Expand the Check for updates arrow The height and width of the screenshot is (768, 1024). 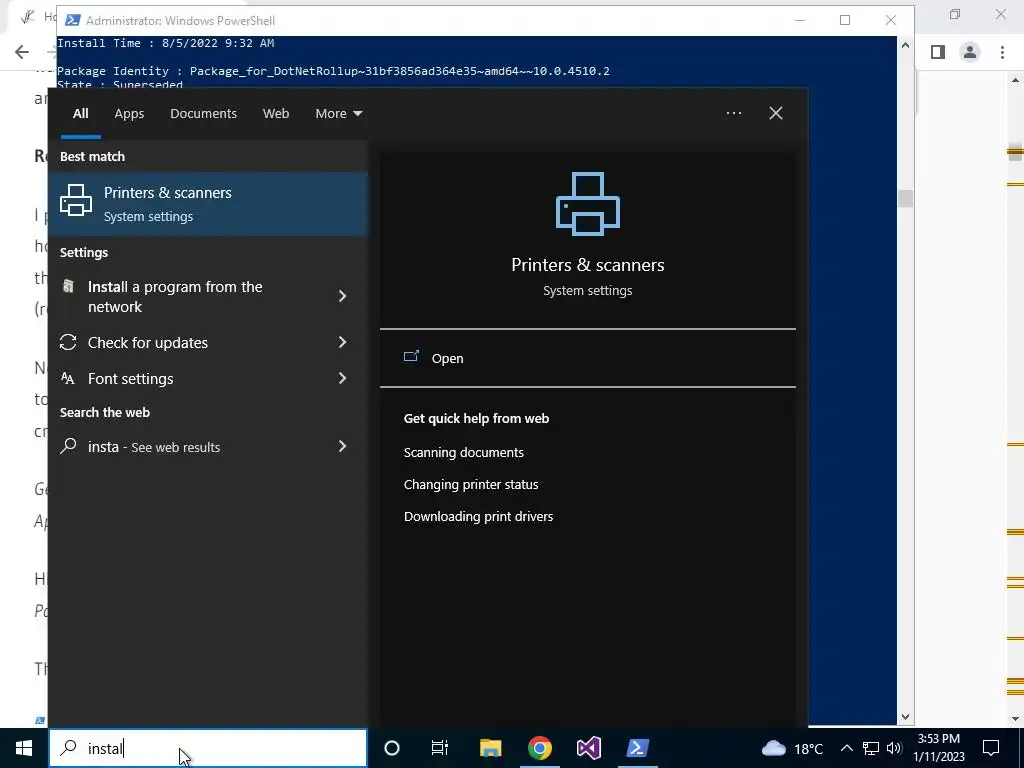[x=343, y=342]
